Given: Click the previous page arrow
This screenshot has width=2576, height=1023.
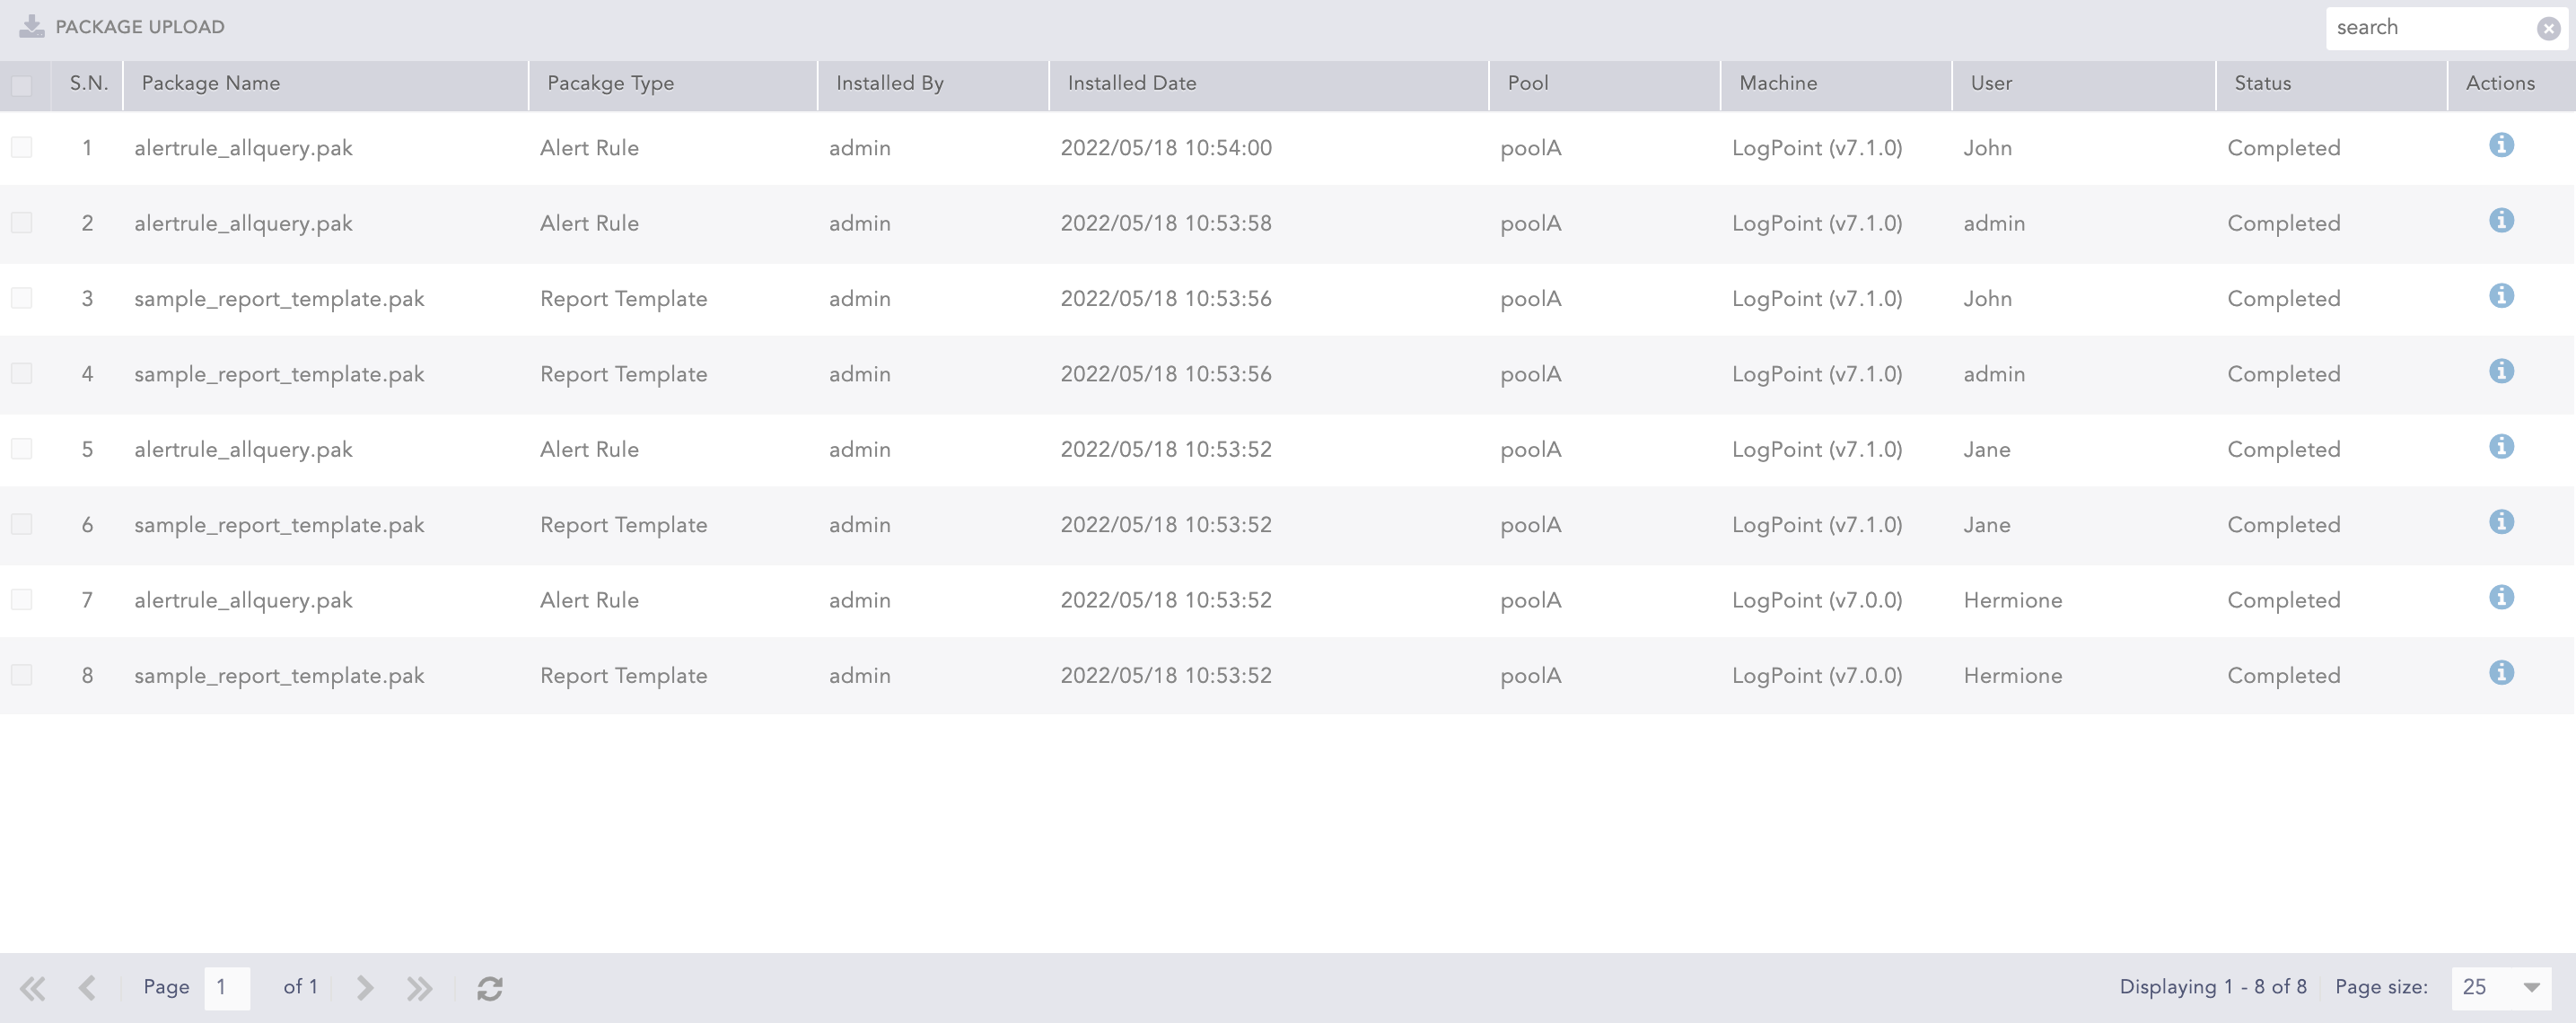Looking at the screenshot, I should point(88,988).
